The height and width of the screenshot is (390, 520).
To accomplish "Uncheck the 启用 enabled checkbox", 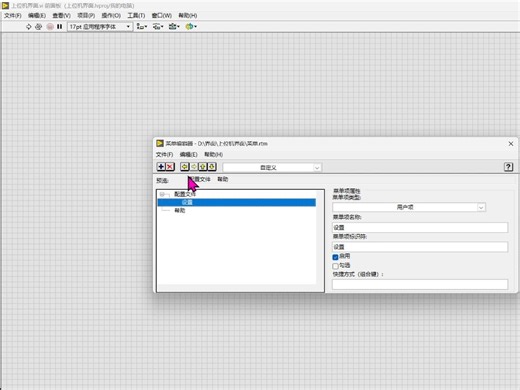I will click(336, 257).
